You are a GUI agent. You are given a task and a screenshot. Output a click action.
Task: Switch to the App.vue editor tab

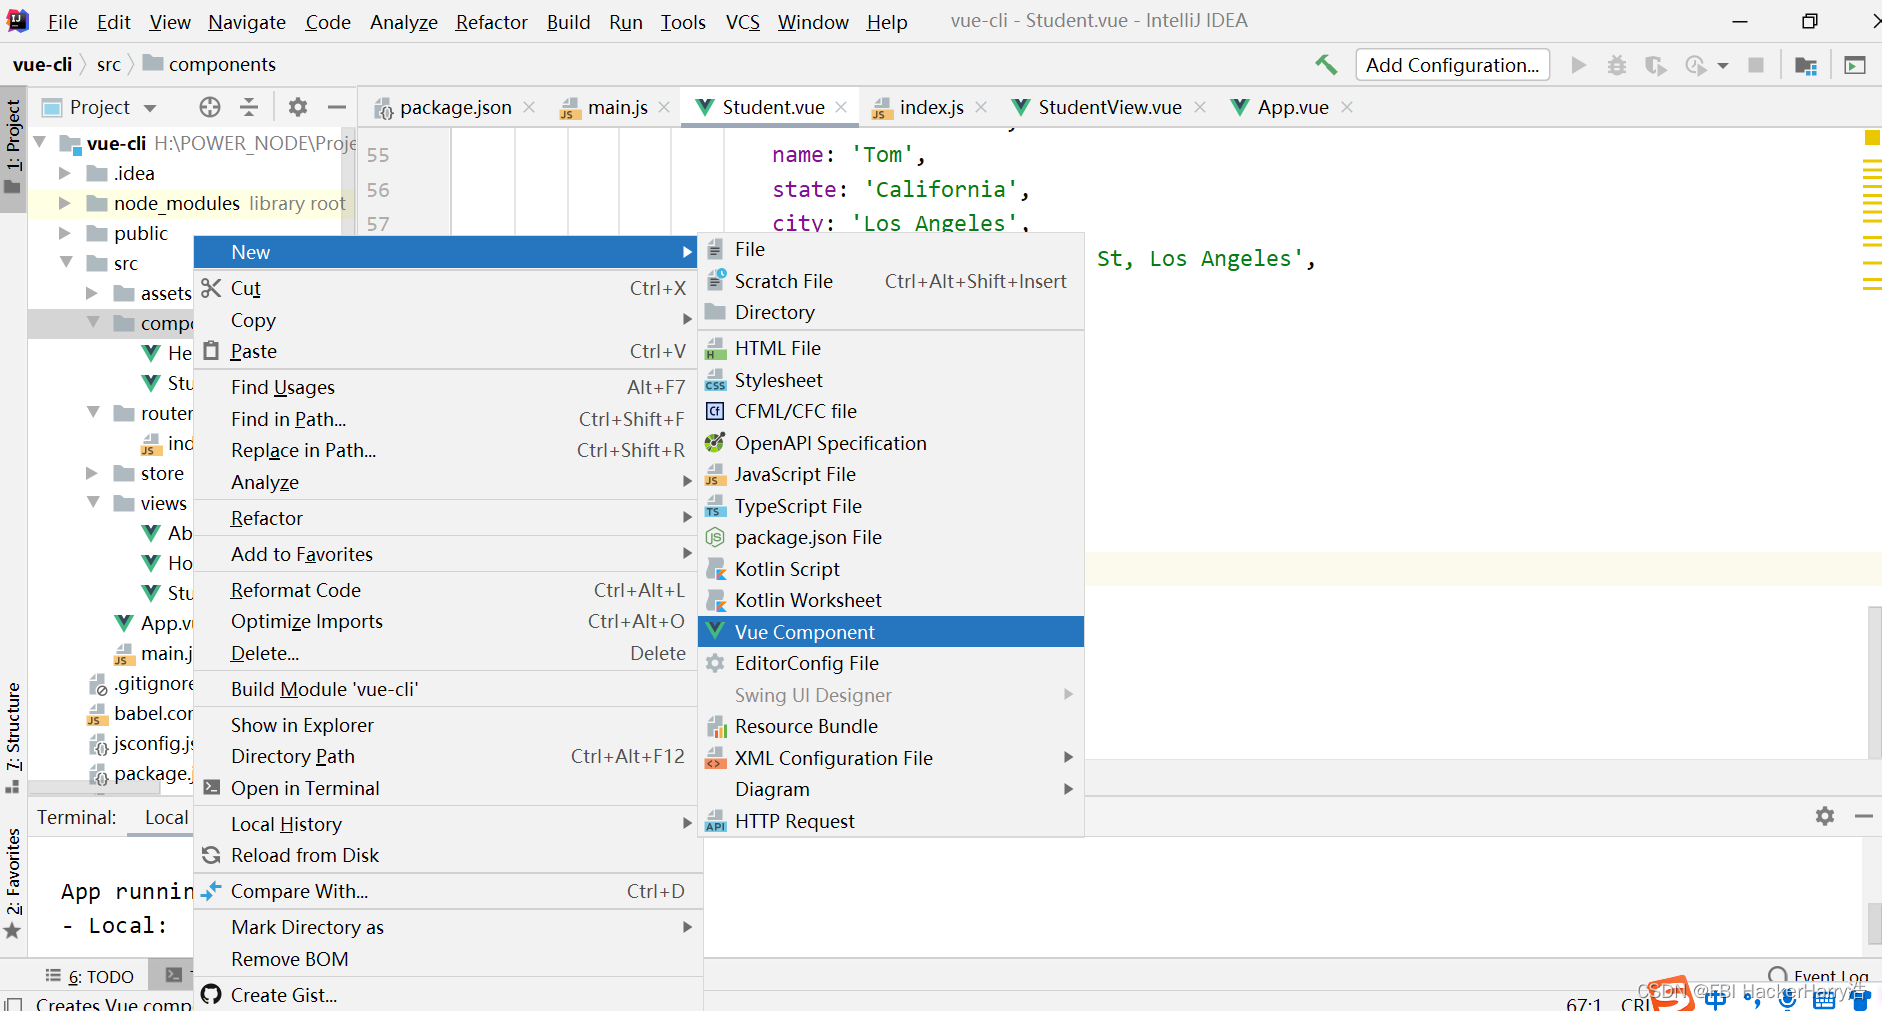pos(1291,107)
